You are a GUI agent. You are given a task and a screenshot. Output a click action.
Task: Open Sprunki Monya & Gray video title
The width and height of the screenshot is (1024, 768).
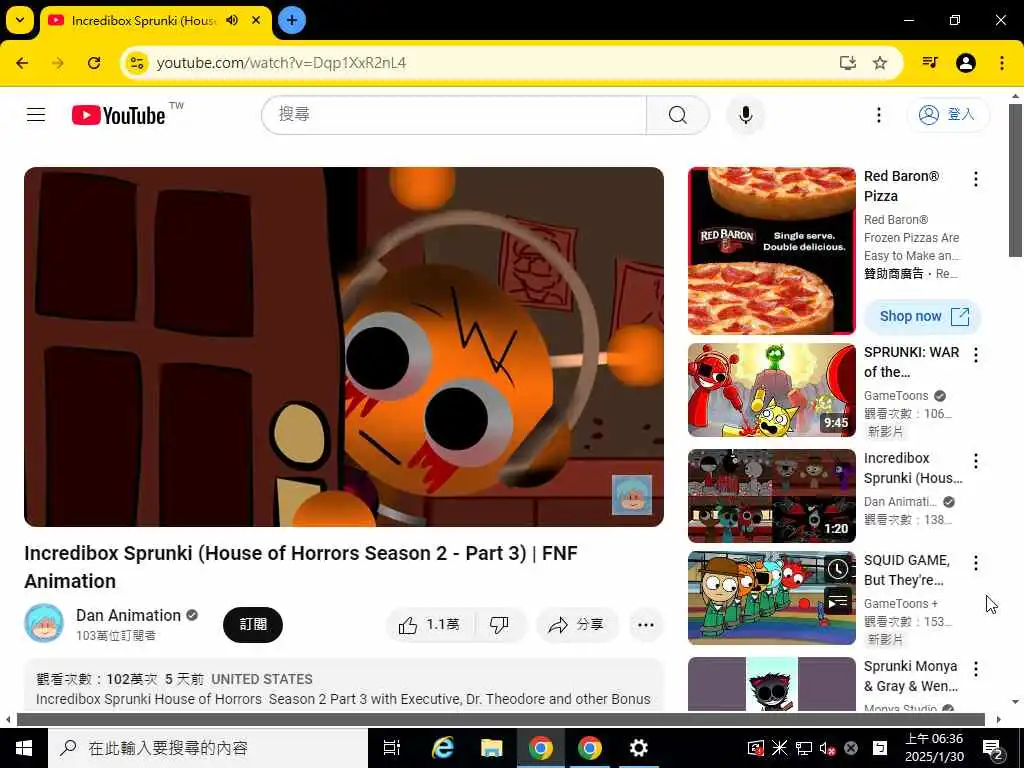pos(911,676)
